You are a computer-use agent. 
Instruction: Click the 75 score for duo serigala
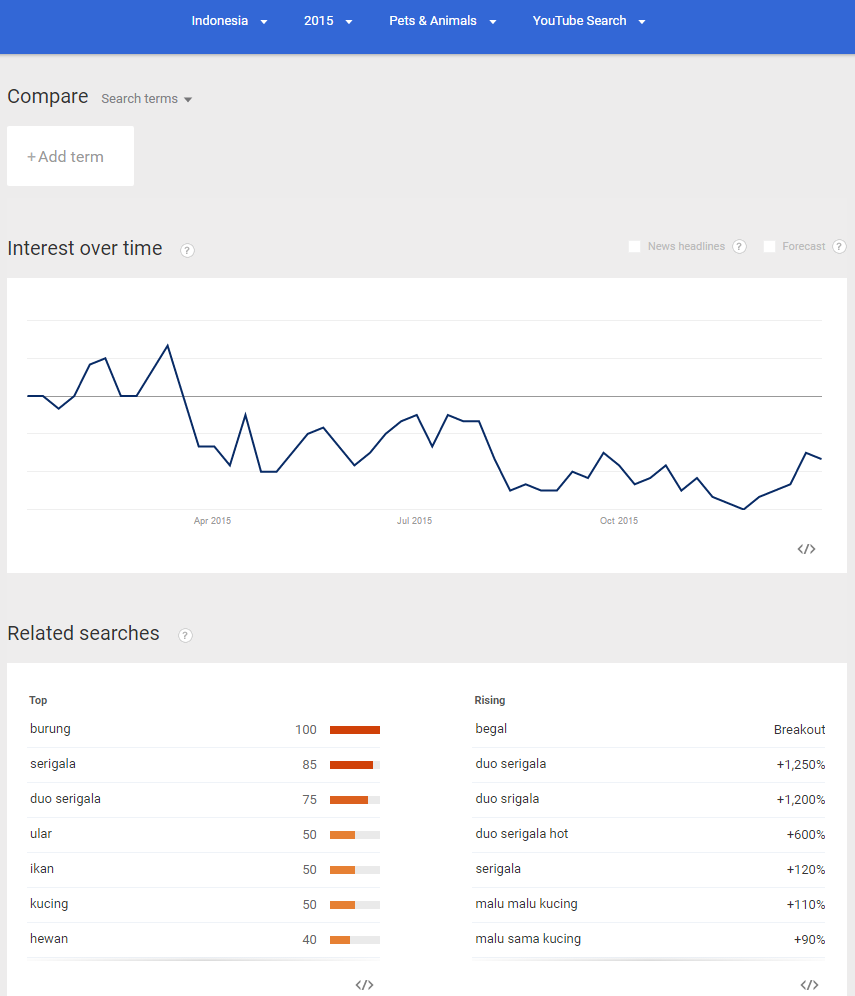(x=309, y=800)
